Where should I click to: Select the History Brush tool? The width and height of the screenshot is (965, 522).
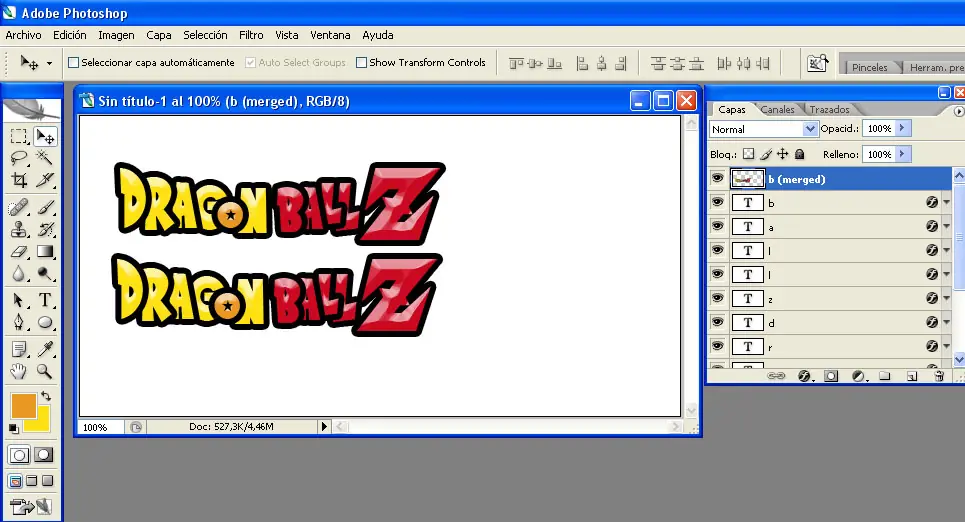(x=45, y=230)
